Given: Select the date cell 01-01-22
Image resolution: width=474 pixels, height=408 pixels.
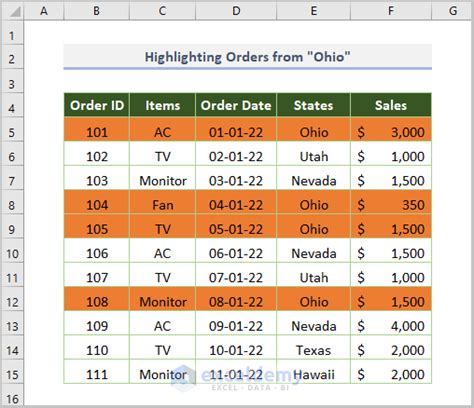Looking at the screenshot, I should tap(236, 129).
